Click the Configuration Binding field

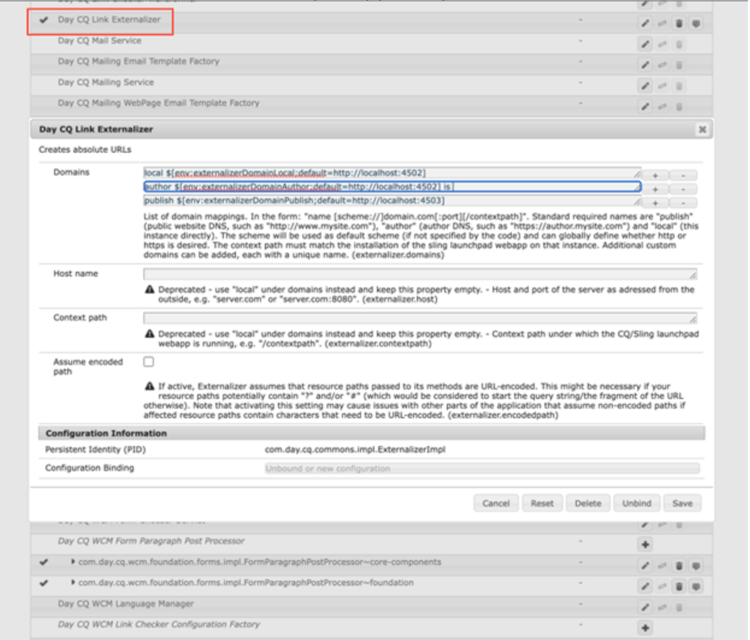(482, 468)
